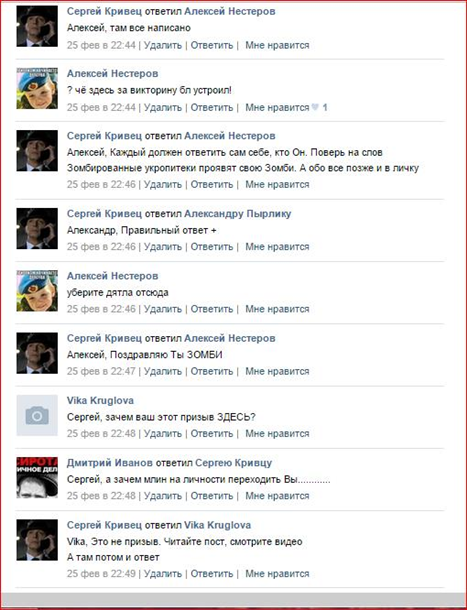Click Удалить on the 'там все написано' comment

[163, 45]
